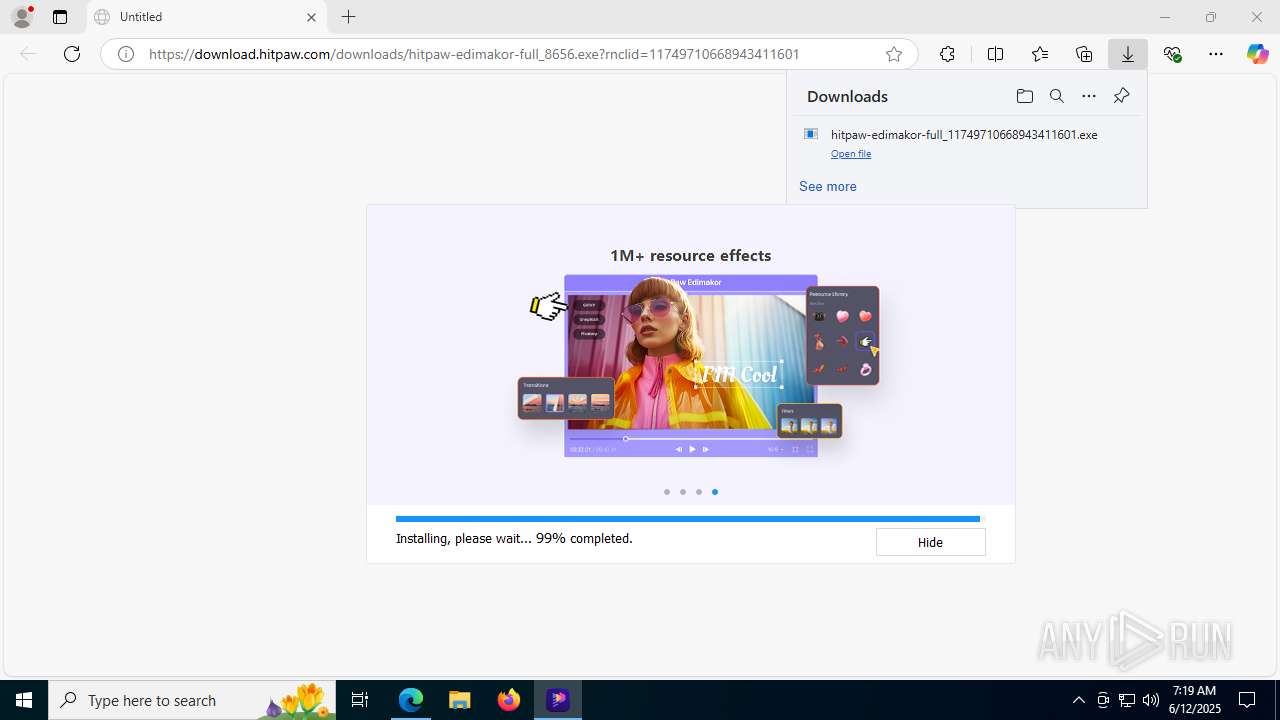Image resolution: width=1280 pixels, height=720 pixels.
Task: Open Microsoft Edge from taskbar
Action: click(x=411, y=700)
